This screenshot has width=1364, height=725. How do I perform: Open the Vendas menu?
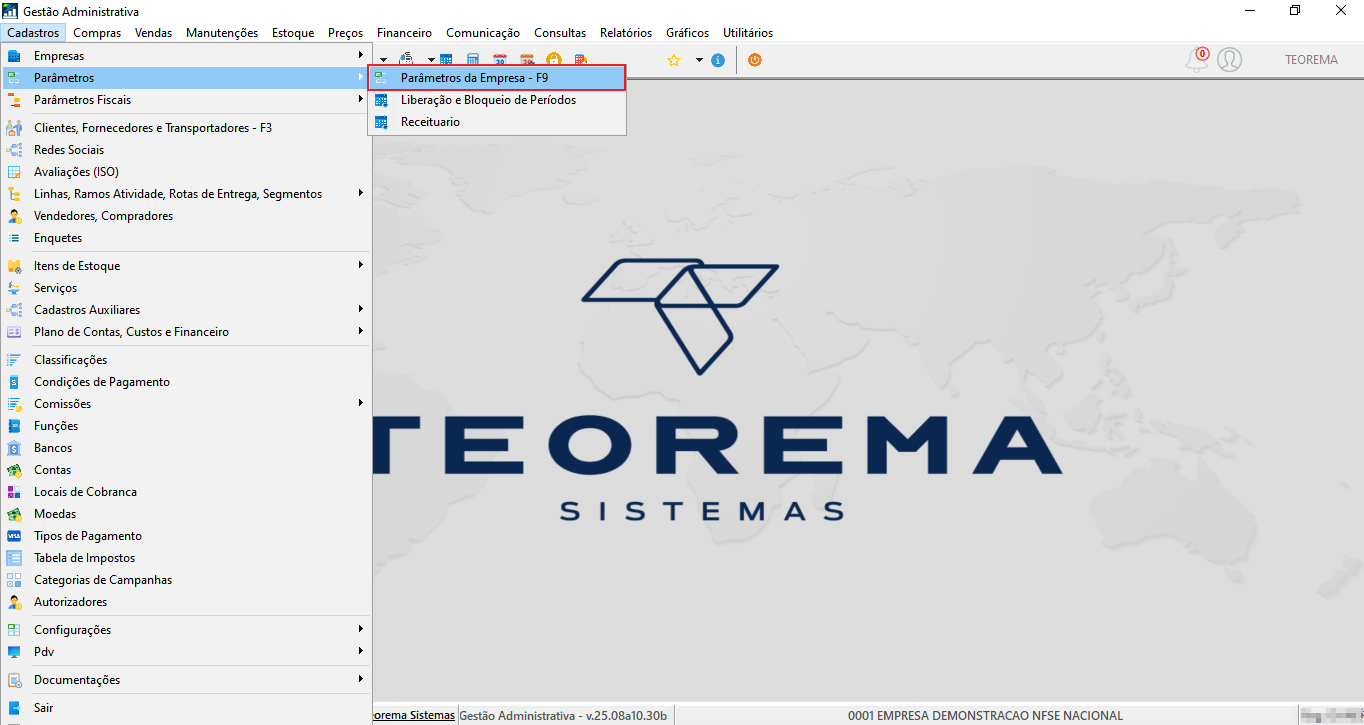coord(154,33)
